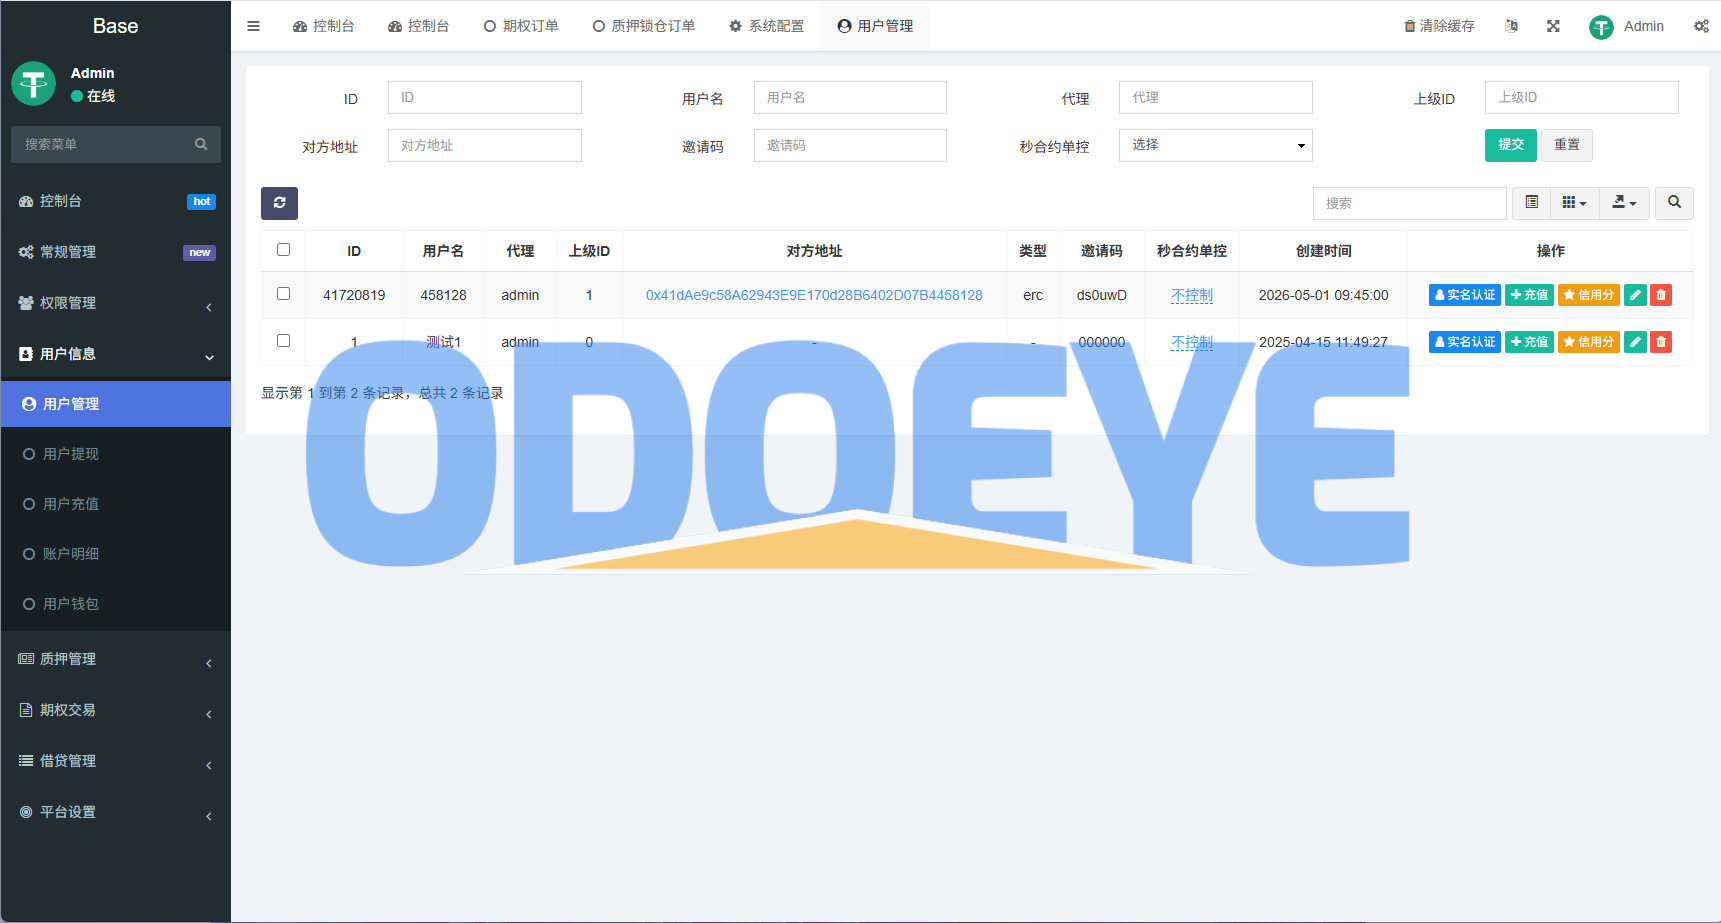
Task: Click the magnifier search button beside table
Action: coord(1674,203)
